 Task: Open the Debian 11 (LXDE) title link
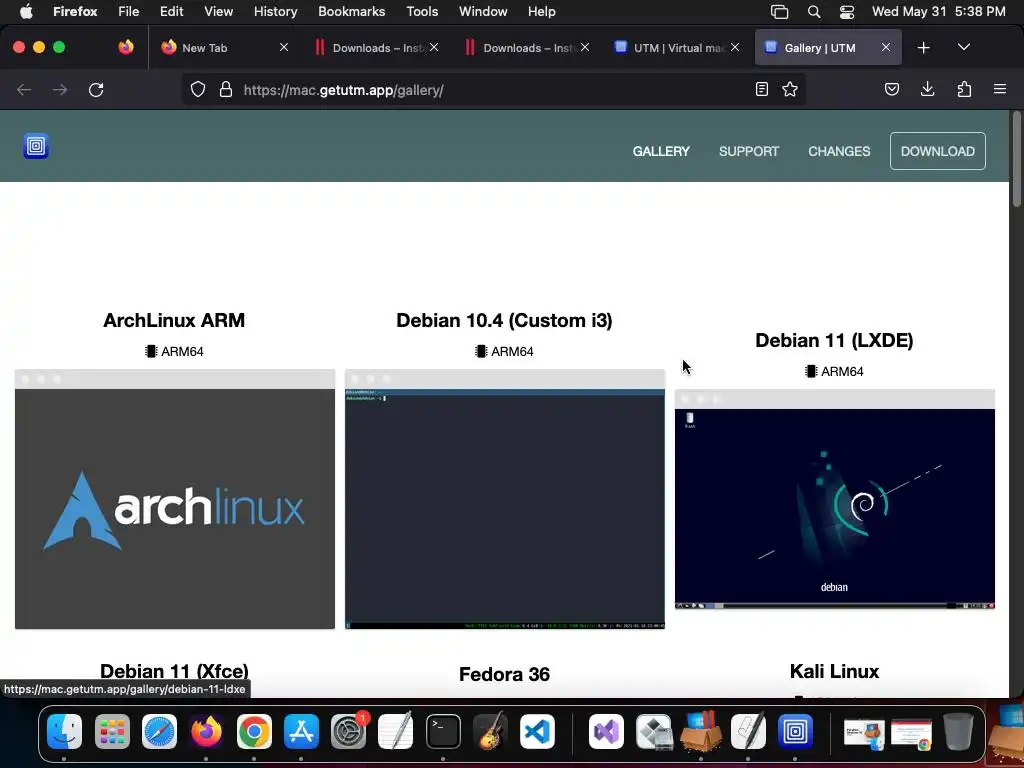834,340
